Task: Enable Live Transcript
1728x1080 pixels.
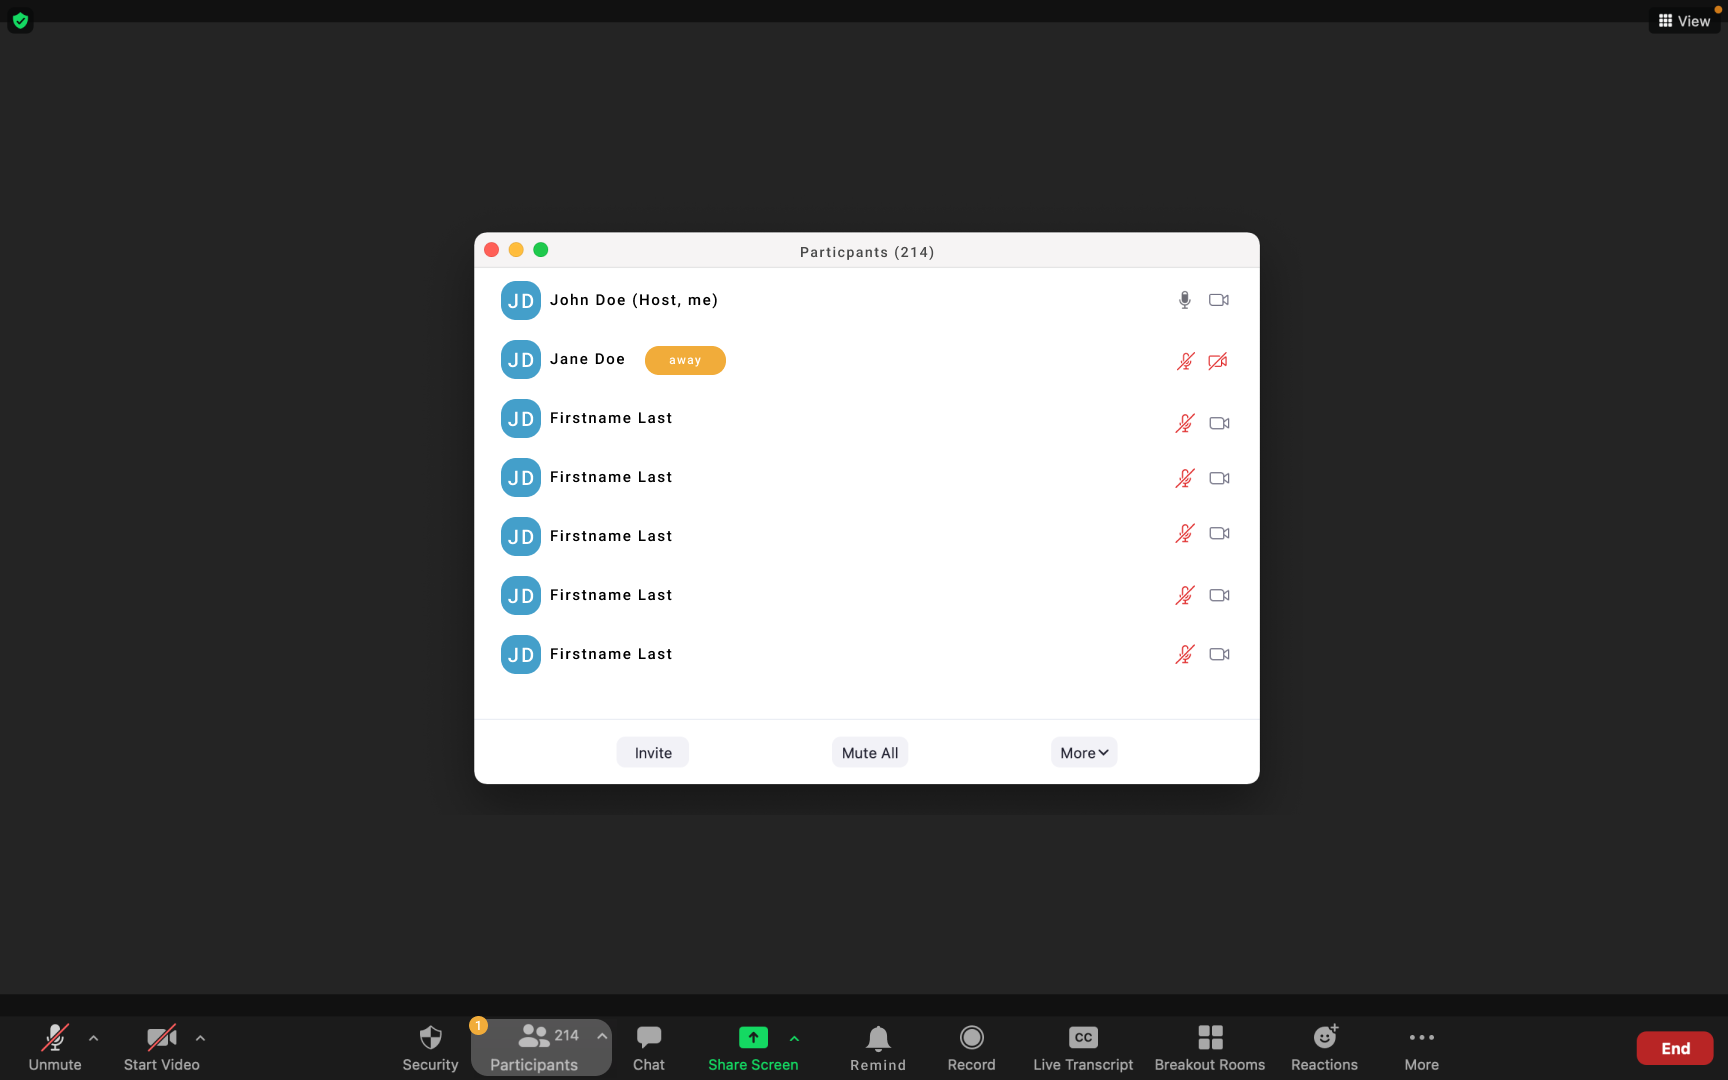Action: point(1082,1047)
